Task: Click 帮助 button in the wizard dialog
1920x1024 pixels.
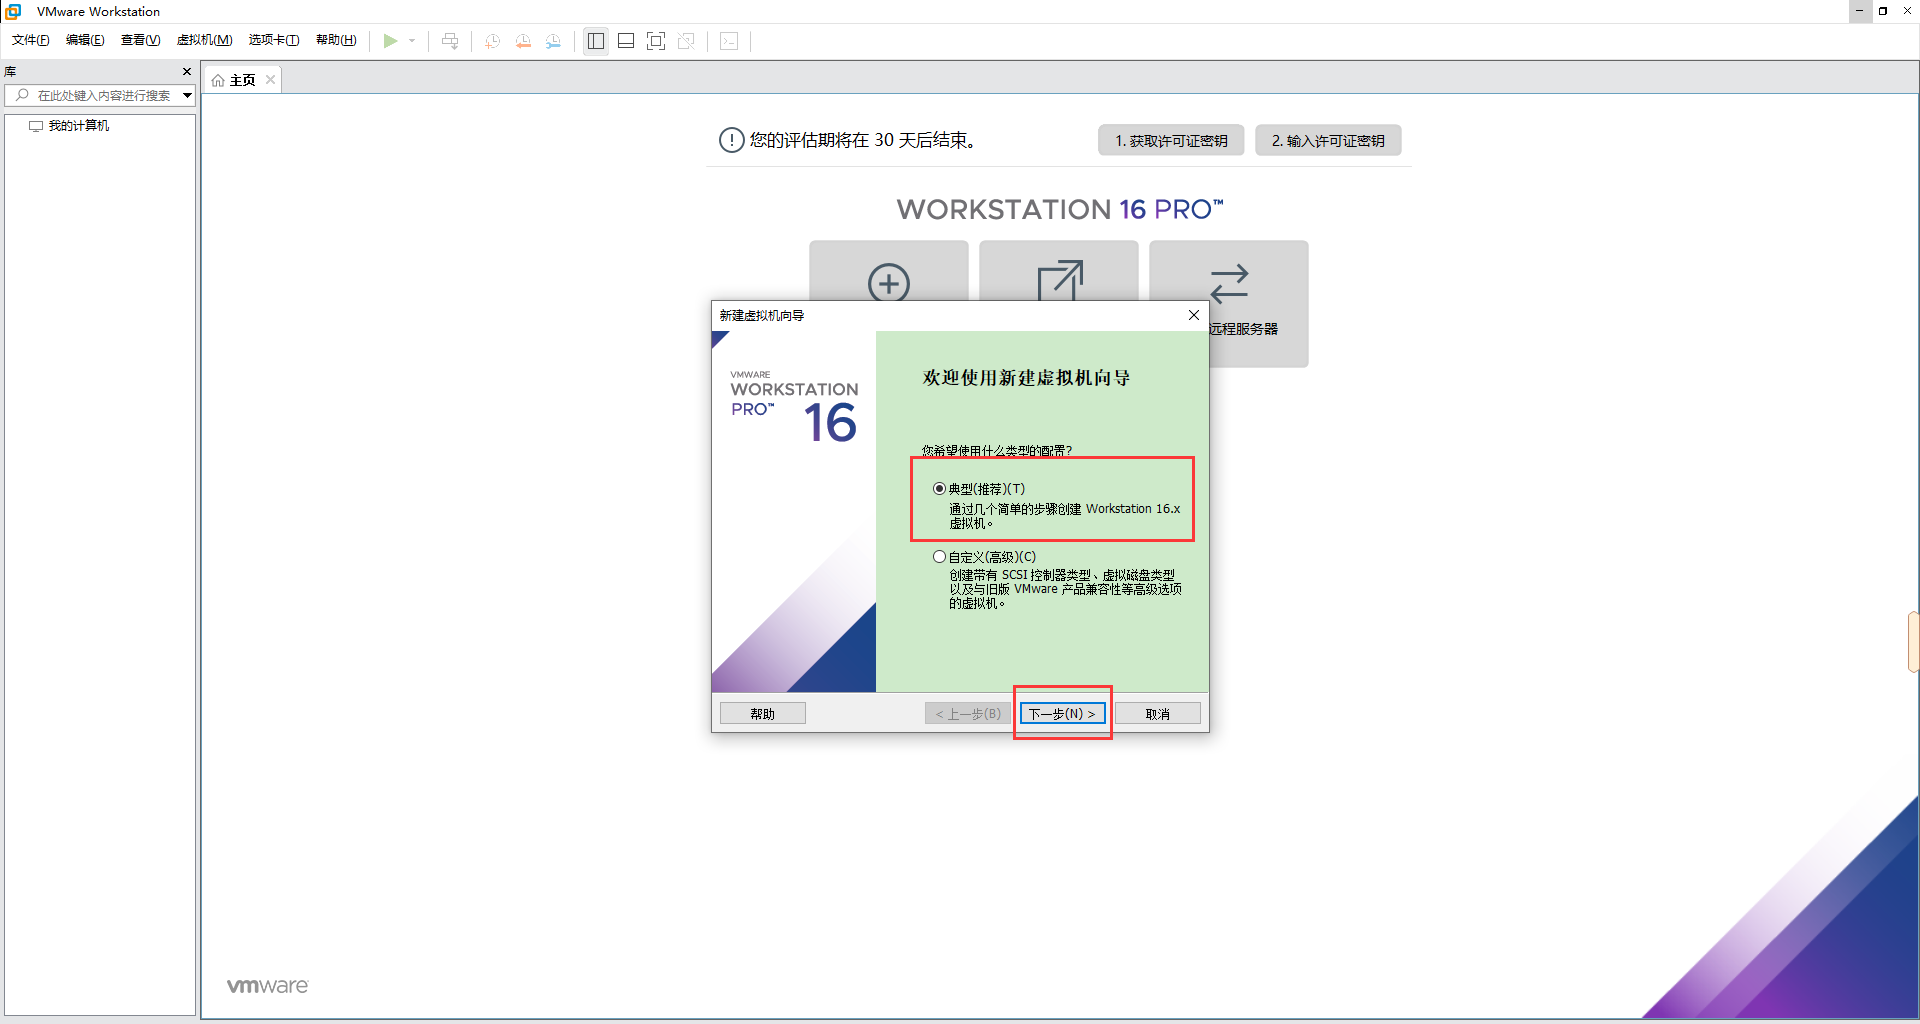Action: (x=763, y=714)
